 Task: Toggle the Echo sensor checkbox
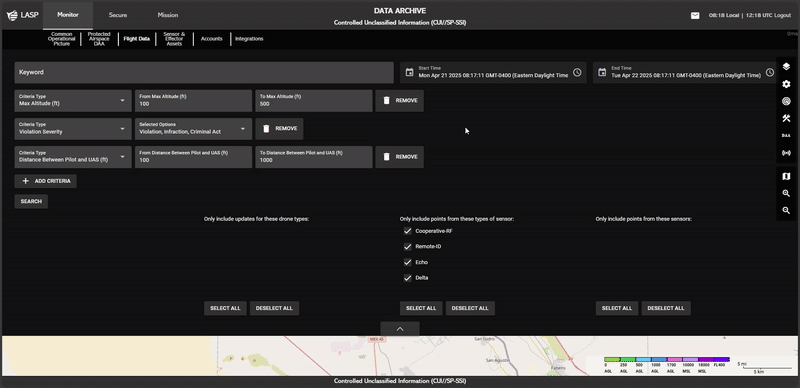click(407, 262)
